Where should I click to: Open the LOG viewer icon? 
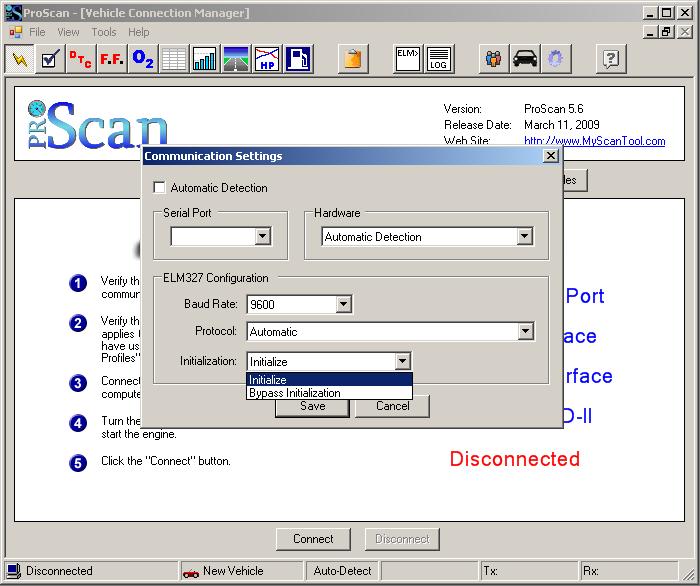point(438,59)
